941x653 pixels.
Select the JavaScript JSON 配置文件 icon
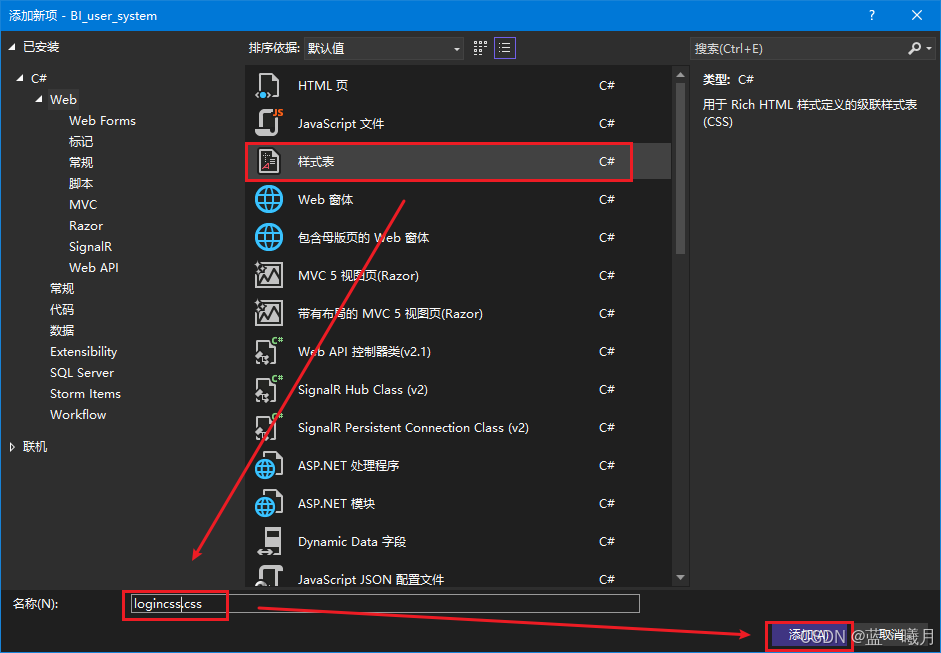(x=268, y=576)
